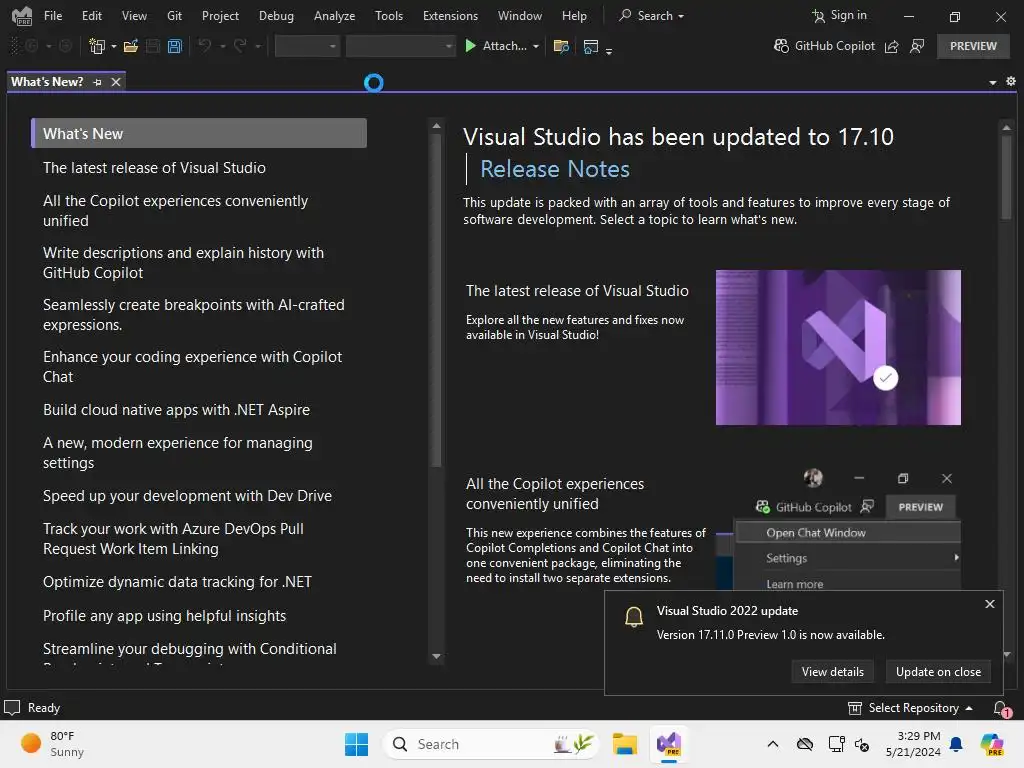
Task: Open the Debug menu
Action: pyautogui.click(x=276, y=16)
